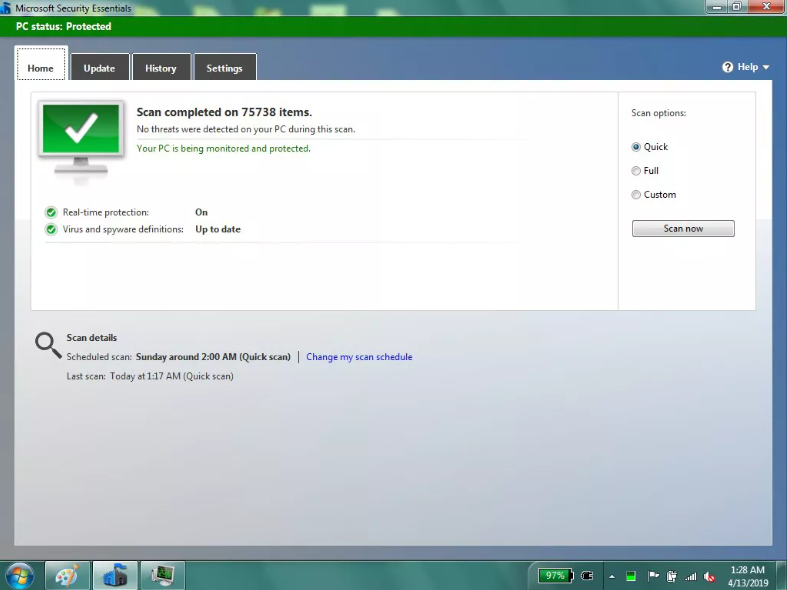Click the Microsoft Security Essentials title icon
This screenshot has height=590, width=787.
click(x=6, y=8)
